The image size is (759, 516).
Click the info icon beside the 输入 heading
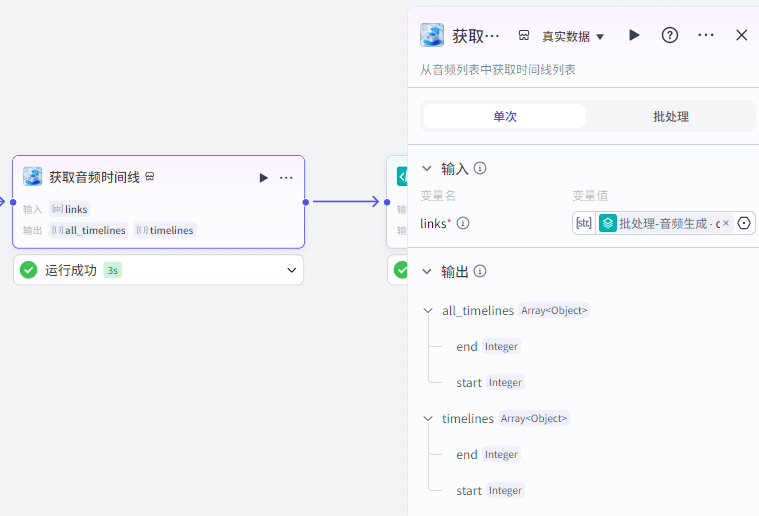coord(480,168)
